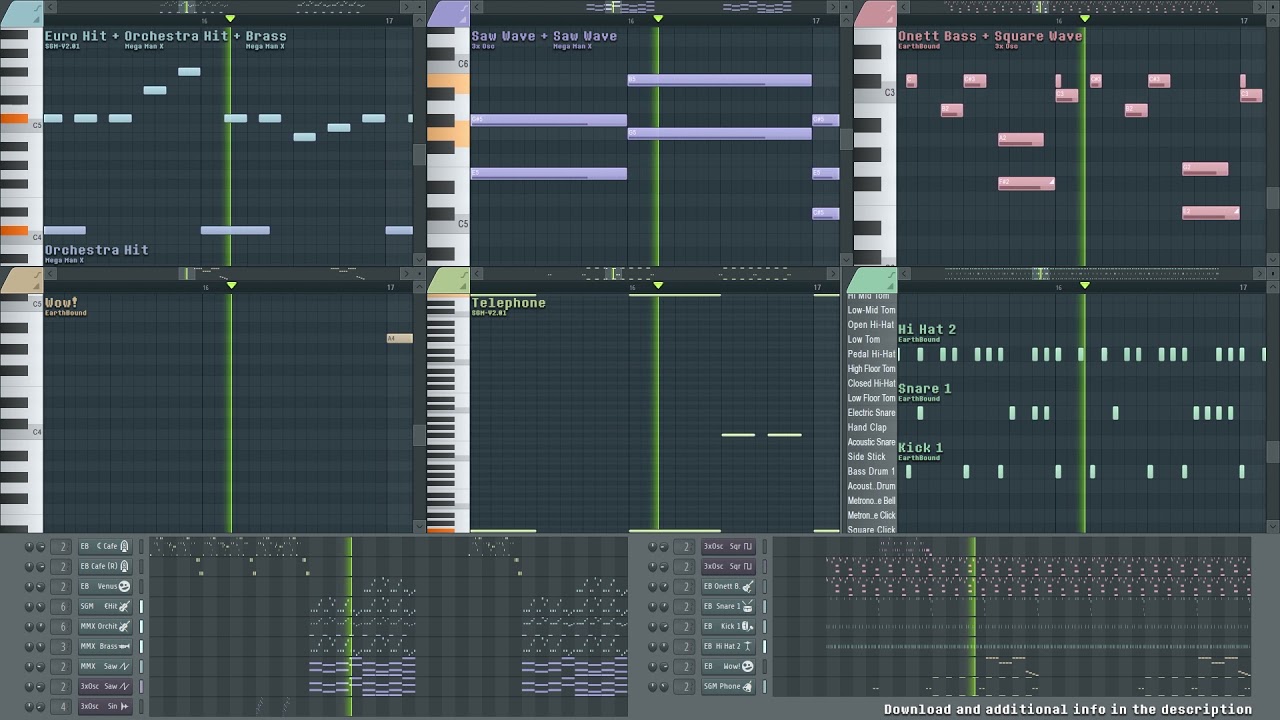Select the Closed Hi-Hat drum row label
Image resolution: width=1280 pixels, height=720 pixels.
coord(872,383)
